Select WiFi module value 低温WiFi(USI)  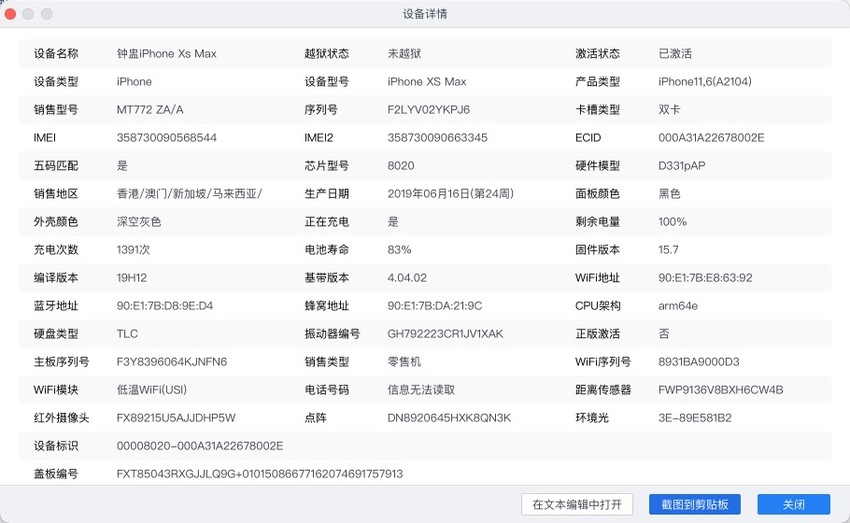pyautogui.click(x=152, y=390)
